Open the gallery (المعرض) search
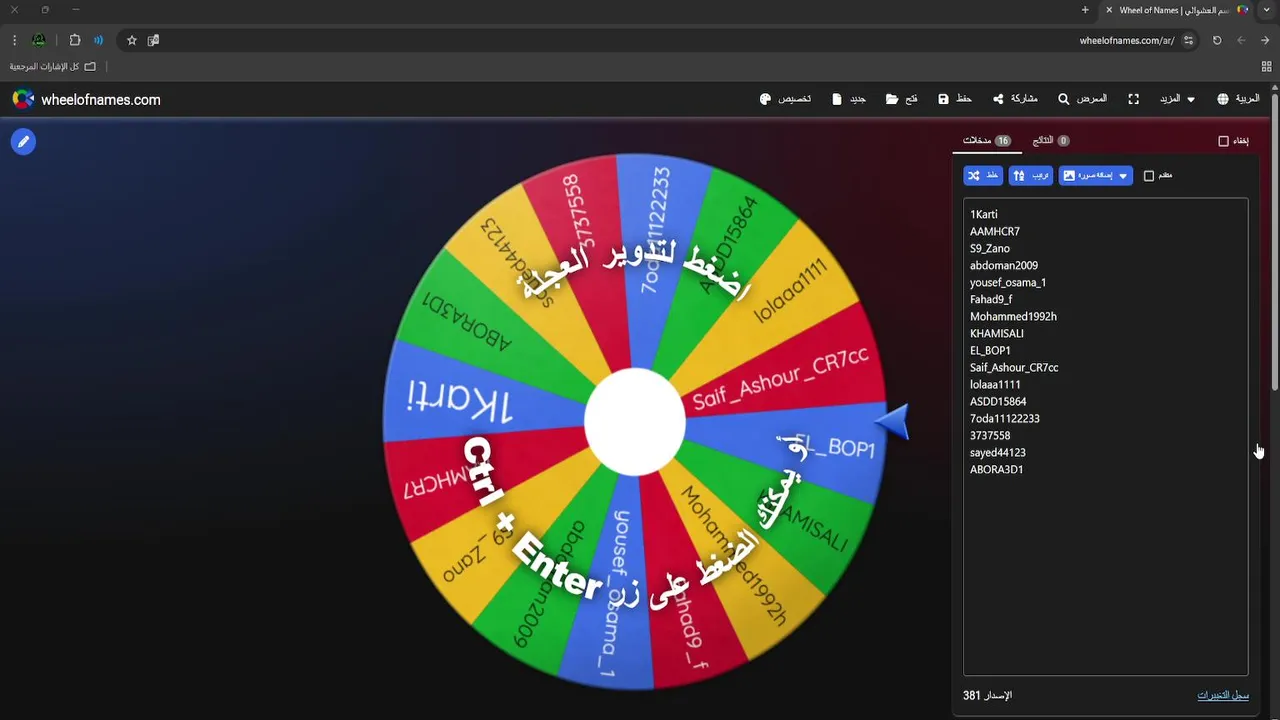Screen dimensions: 1280x720 1083,99
